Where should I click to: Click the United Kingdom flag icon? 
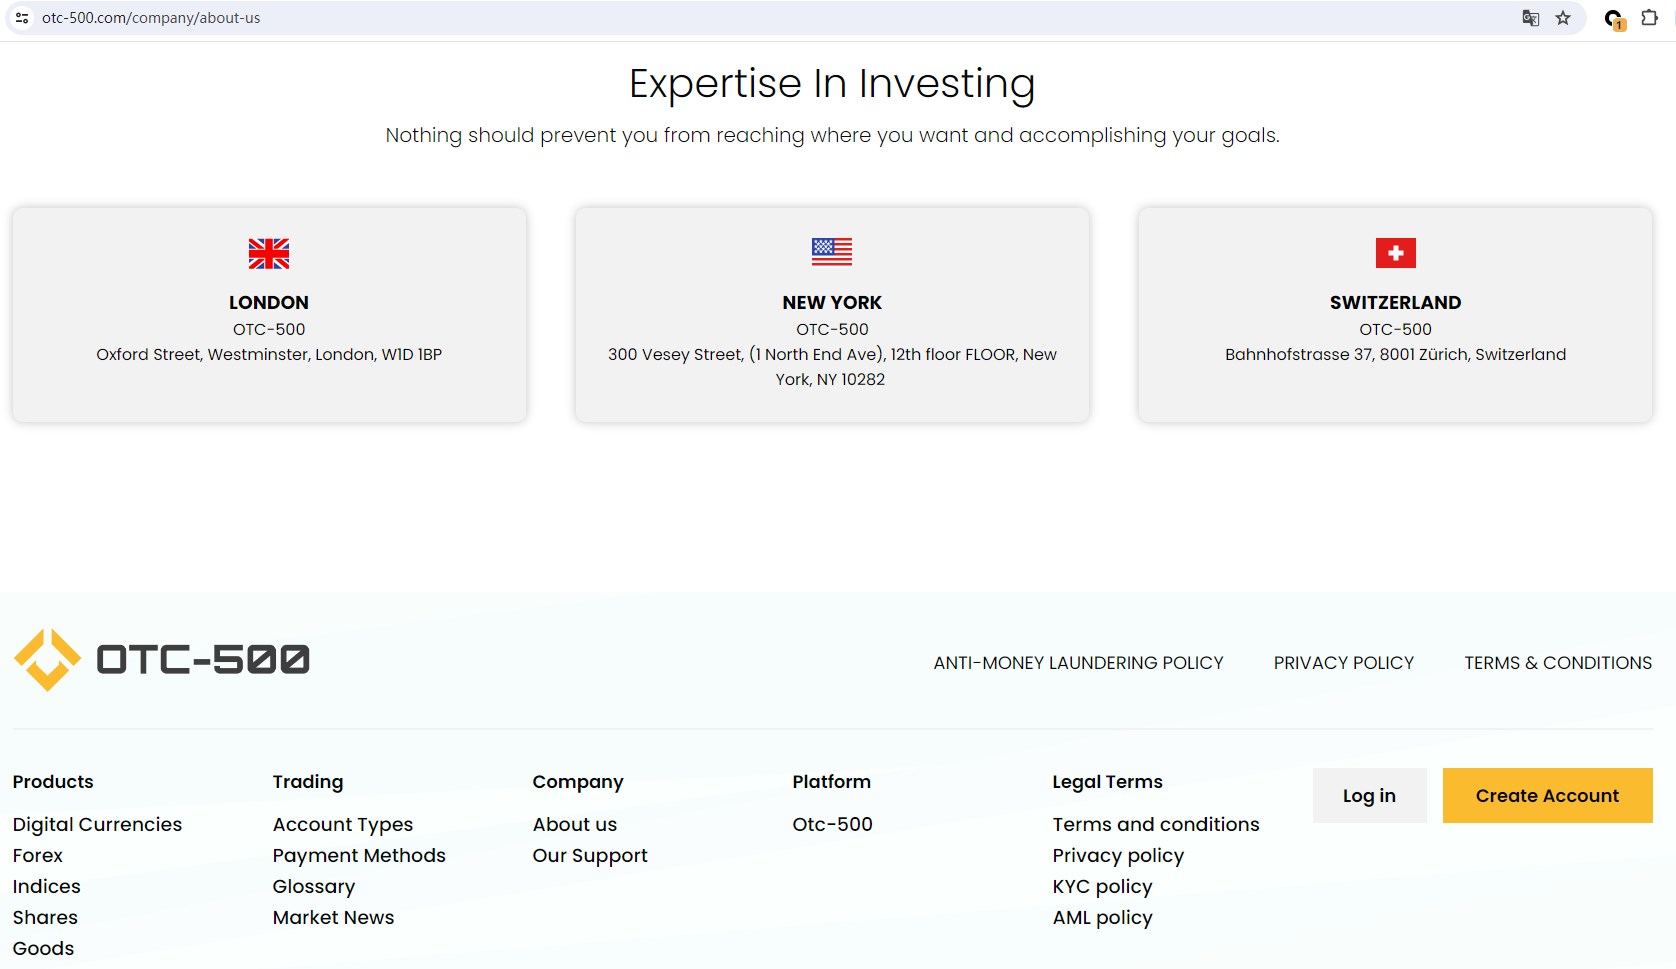[x=269, y=254]
